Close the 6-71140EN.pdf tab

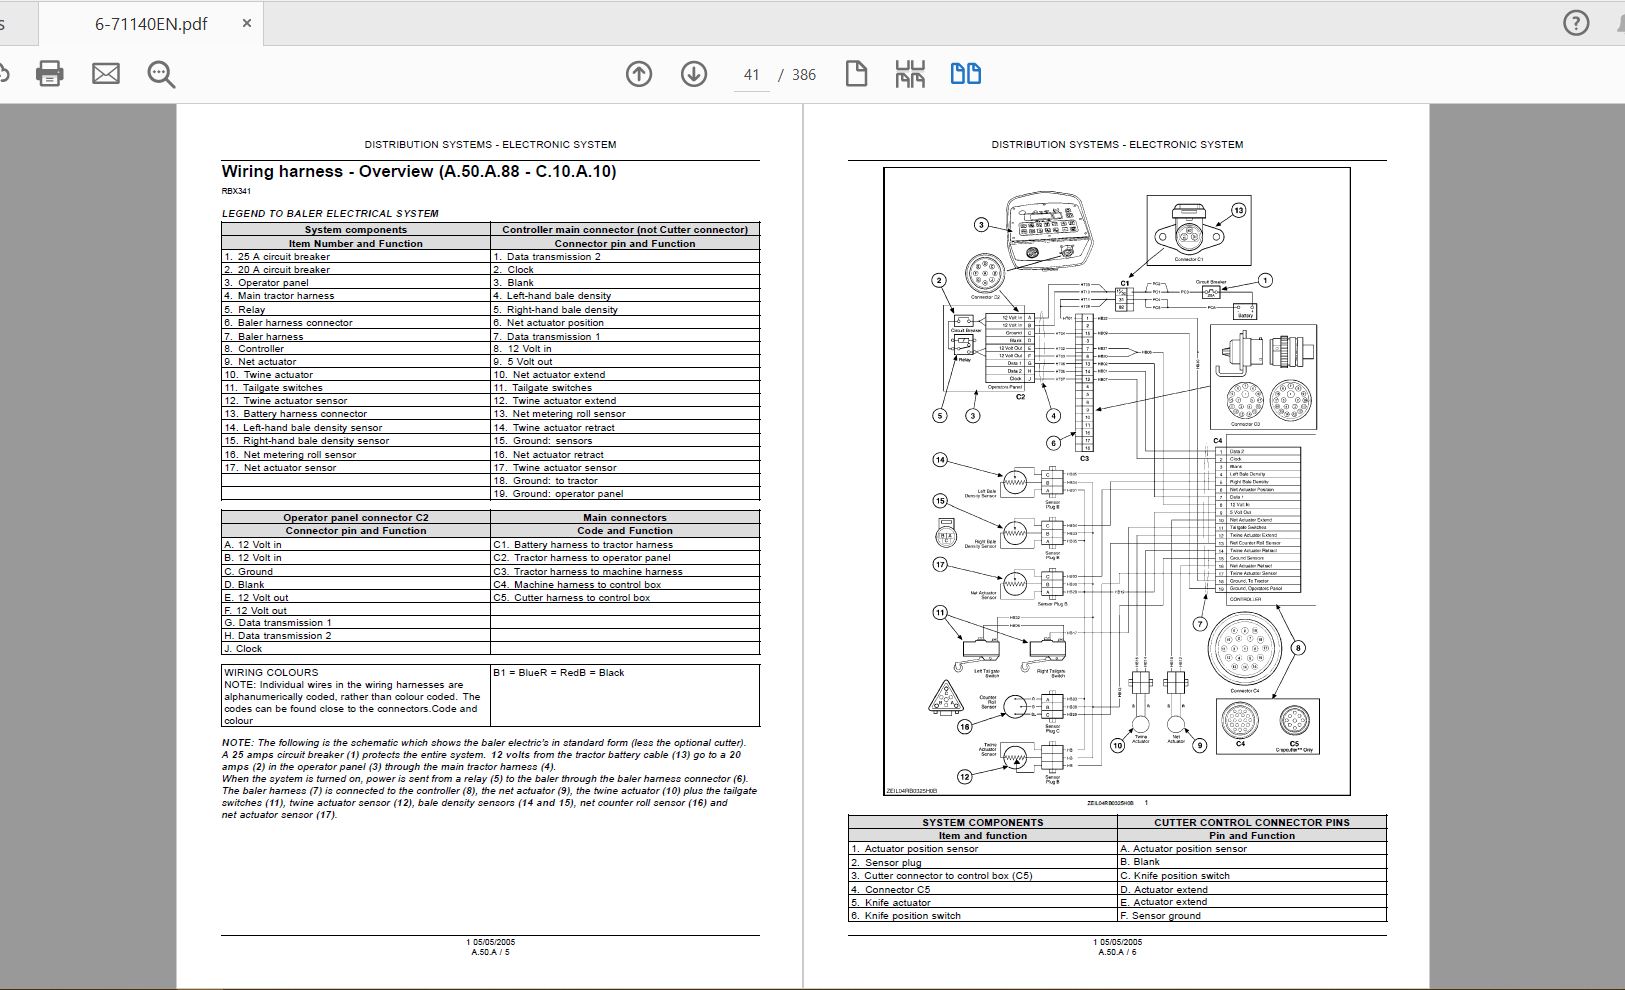coord(246,22)
